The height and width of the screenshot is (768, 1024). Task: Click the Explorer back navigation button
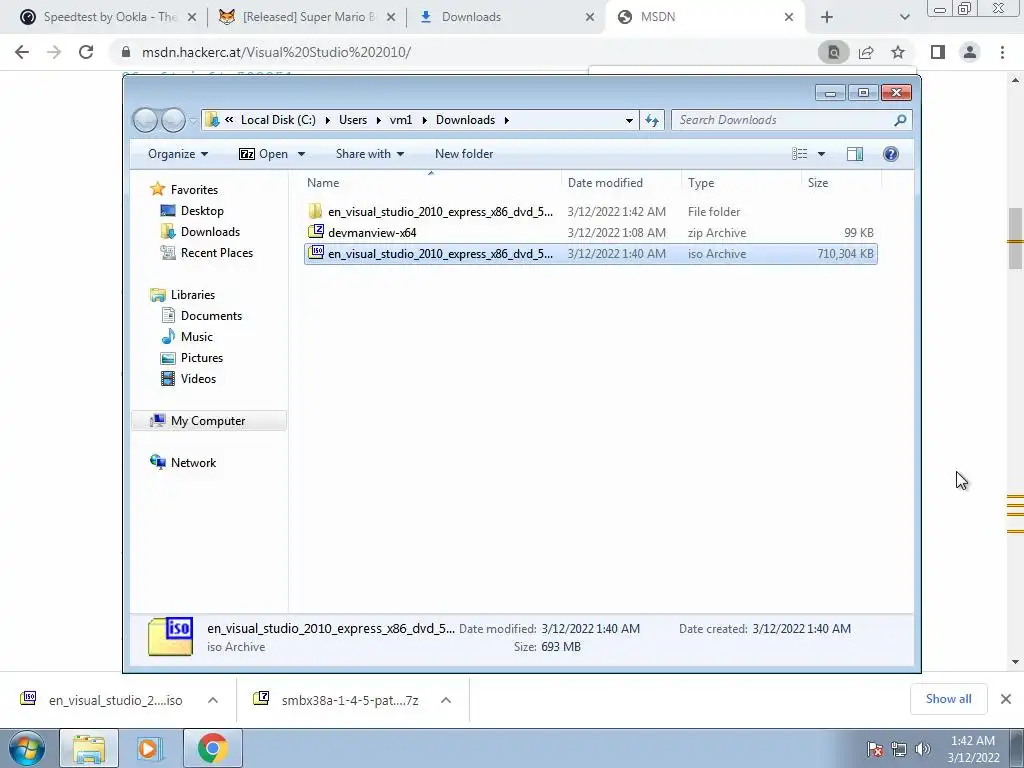(145, 120)
